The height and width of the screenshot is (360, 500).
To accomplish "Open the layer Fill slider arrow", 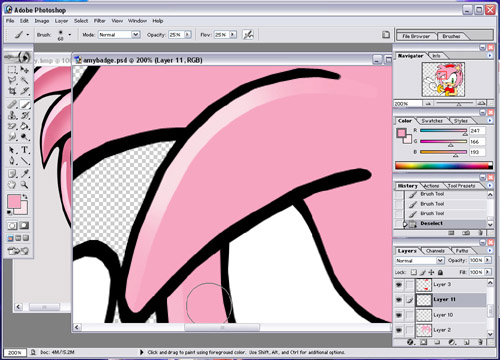I will (x=488, y=272).
